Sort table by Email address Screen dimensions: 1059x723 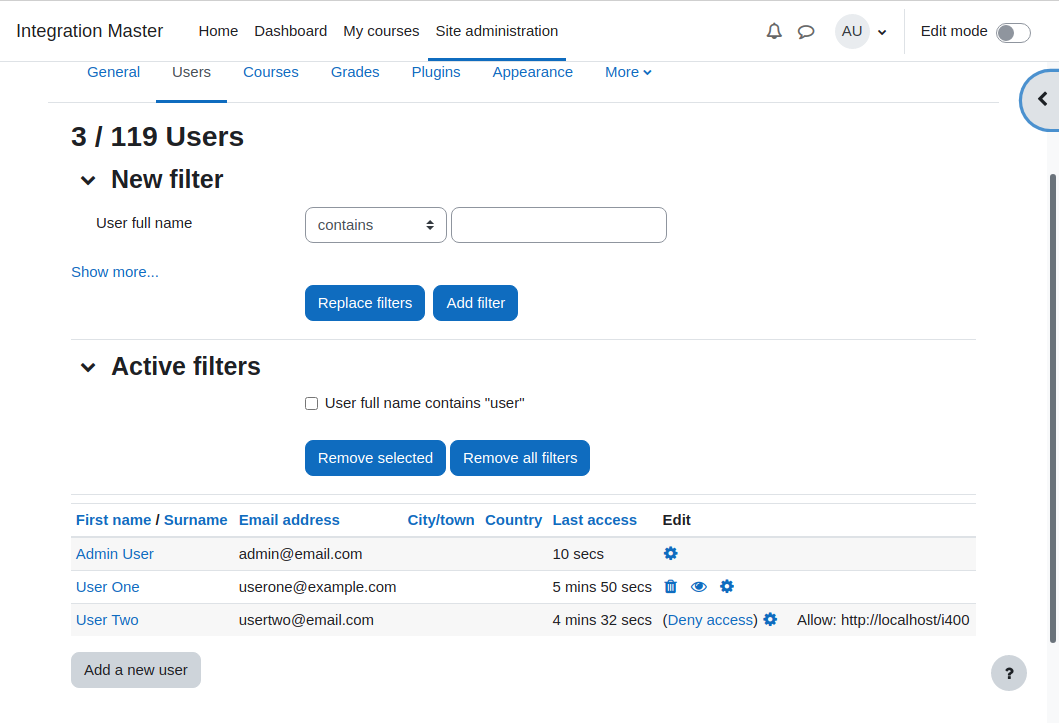289,520
